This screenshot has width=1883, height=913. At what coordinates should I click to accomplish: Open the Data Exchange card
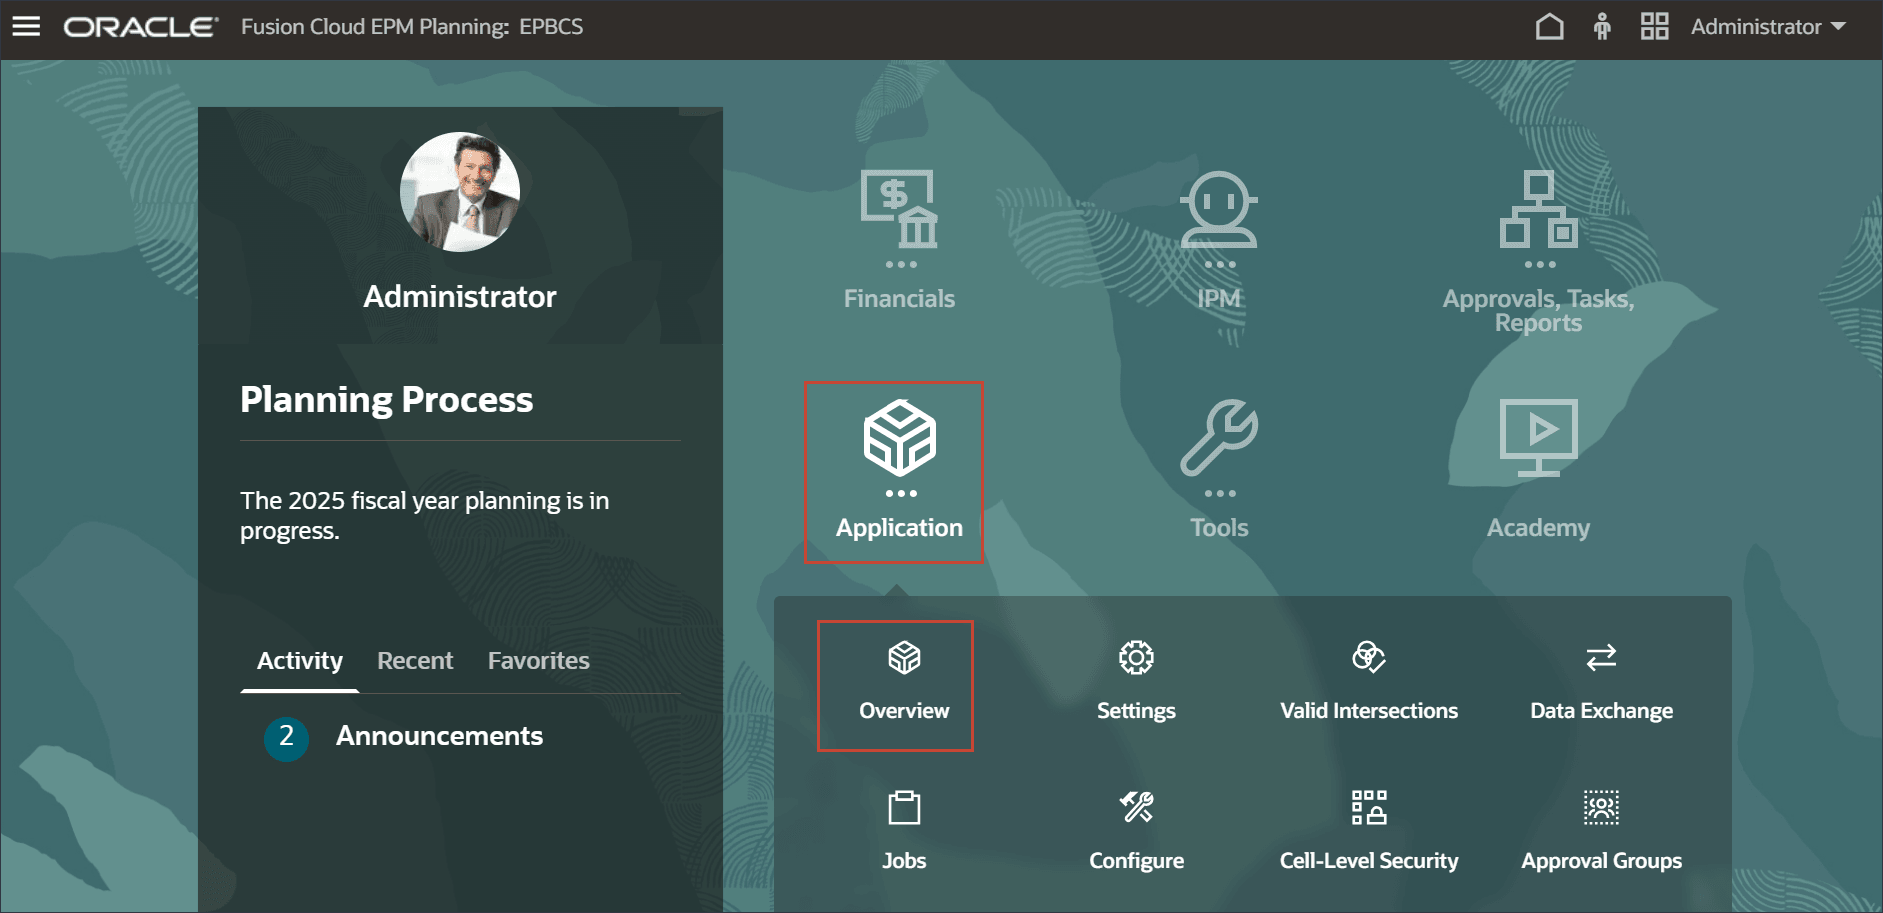tap(1601, 682)
